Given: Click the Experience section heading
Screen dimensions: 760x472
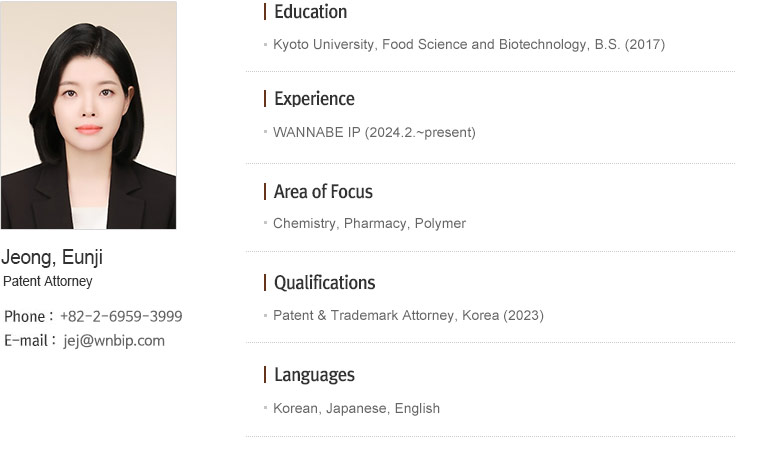Looking at the screenshot, I should coord(315,99).
